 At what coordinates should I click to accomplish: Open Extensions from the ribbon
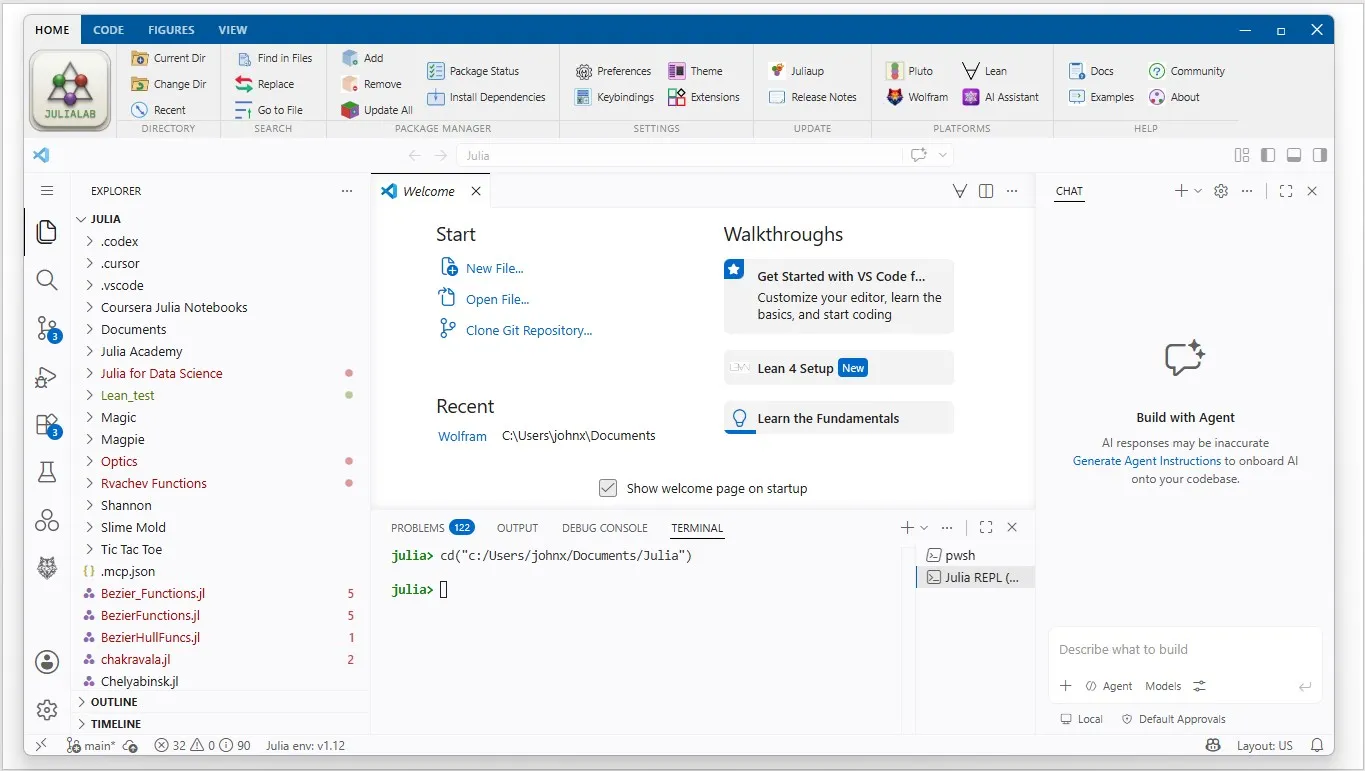coord(704,97)
